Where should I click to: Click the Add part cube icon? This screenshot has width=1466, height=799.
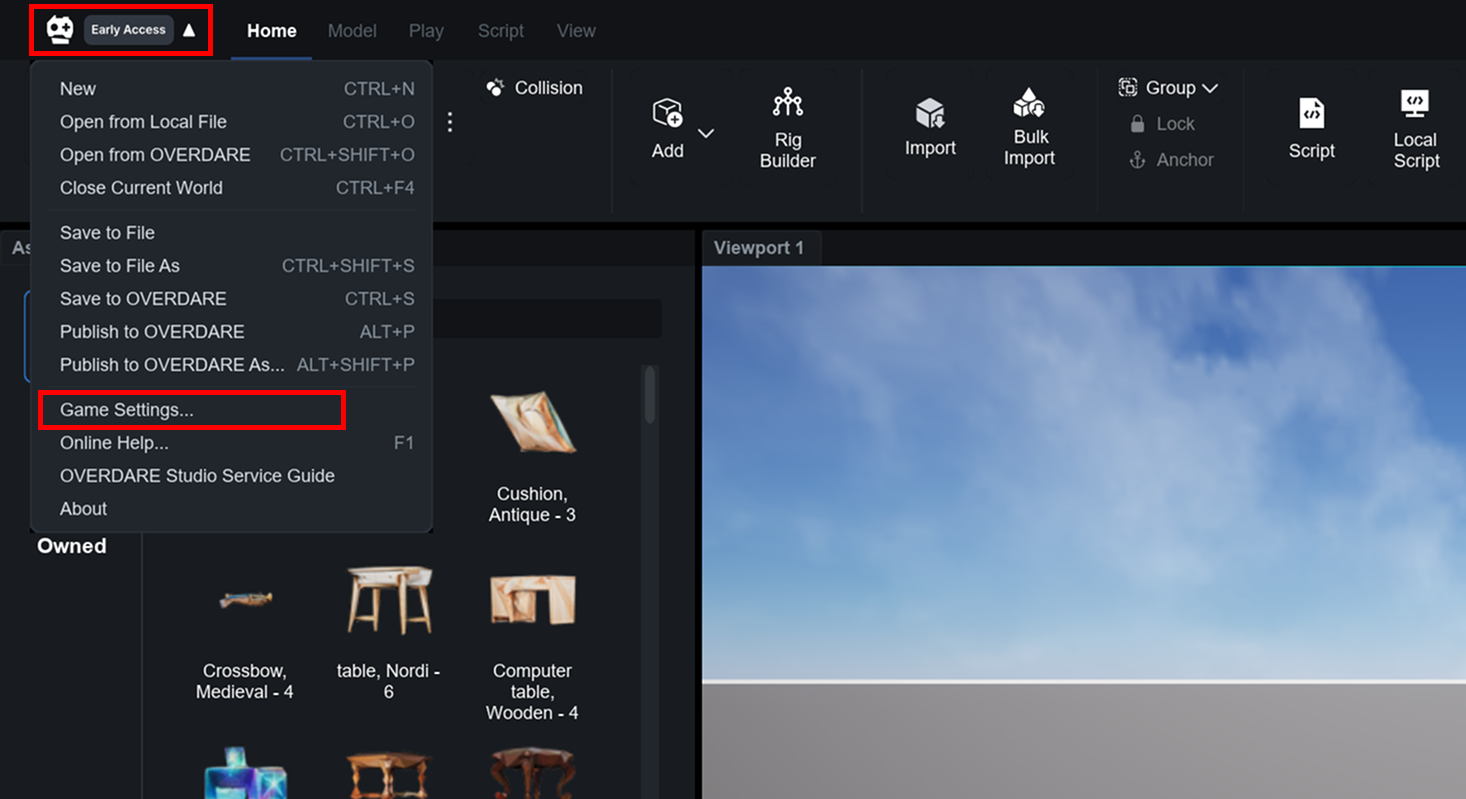point(667,113)
